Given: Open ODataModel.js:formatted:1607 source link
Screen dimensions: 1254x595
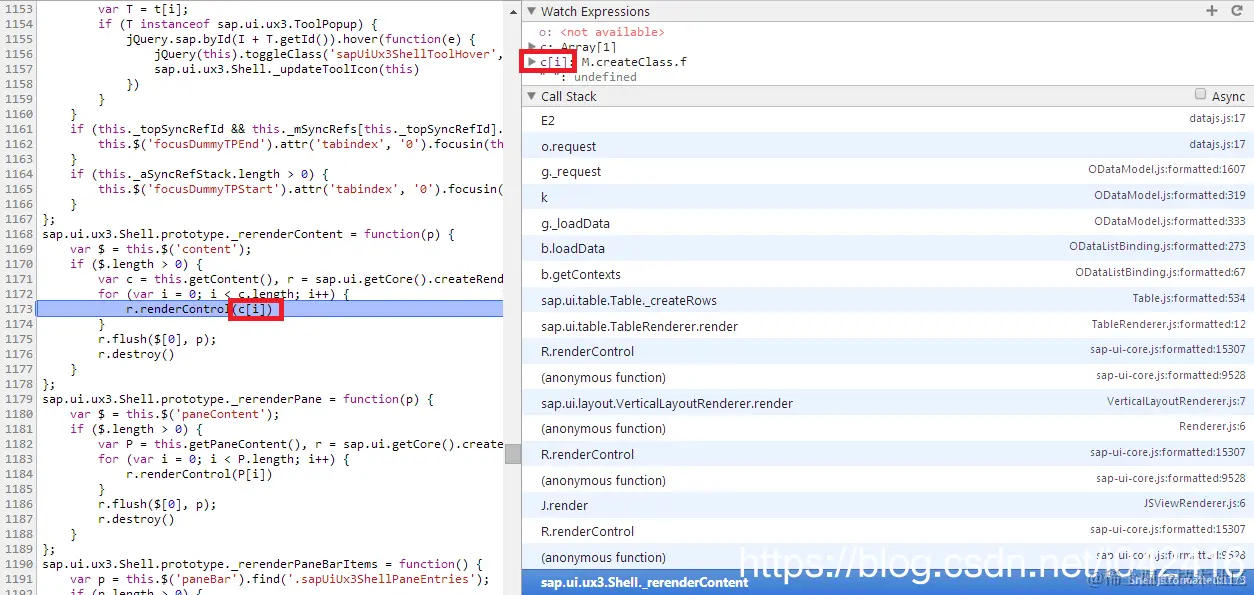Looking at the screenshot, I should click(x=1167, y=170).
